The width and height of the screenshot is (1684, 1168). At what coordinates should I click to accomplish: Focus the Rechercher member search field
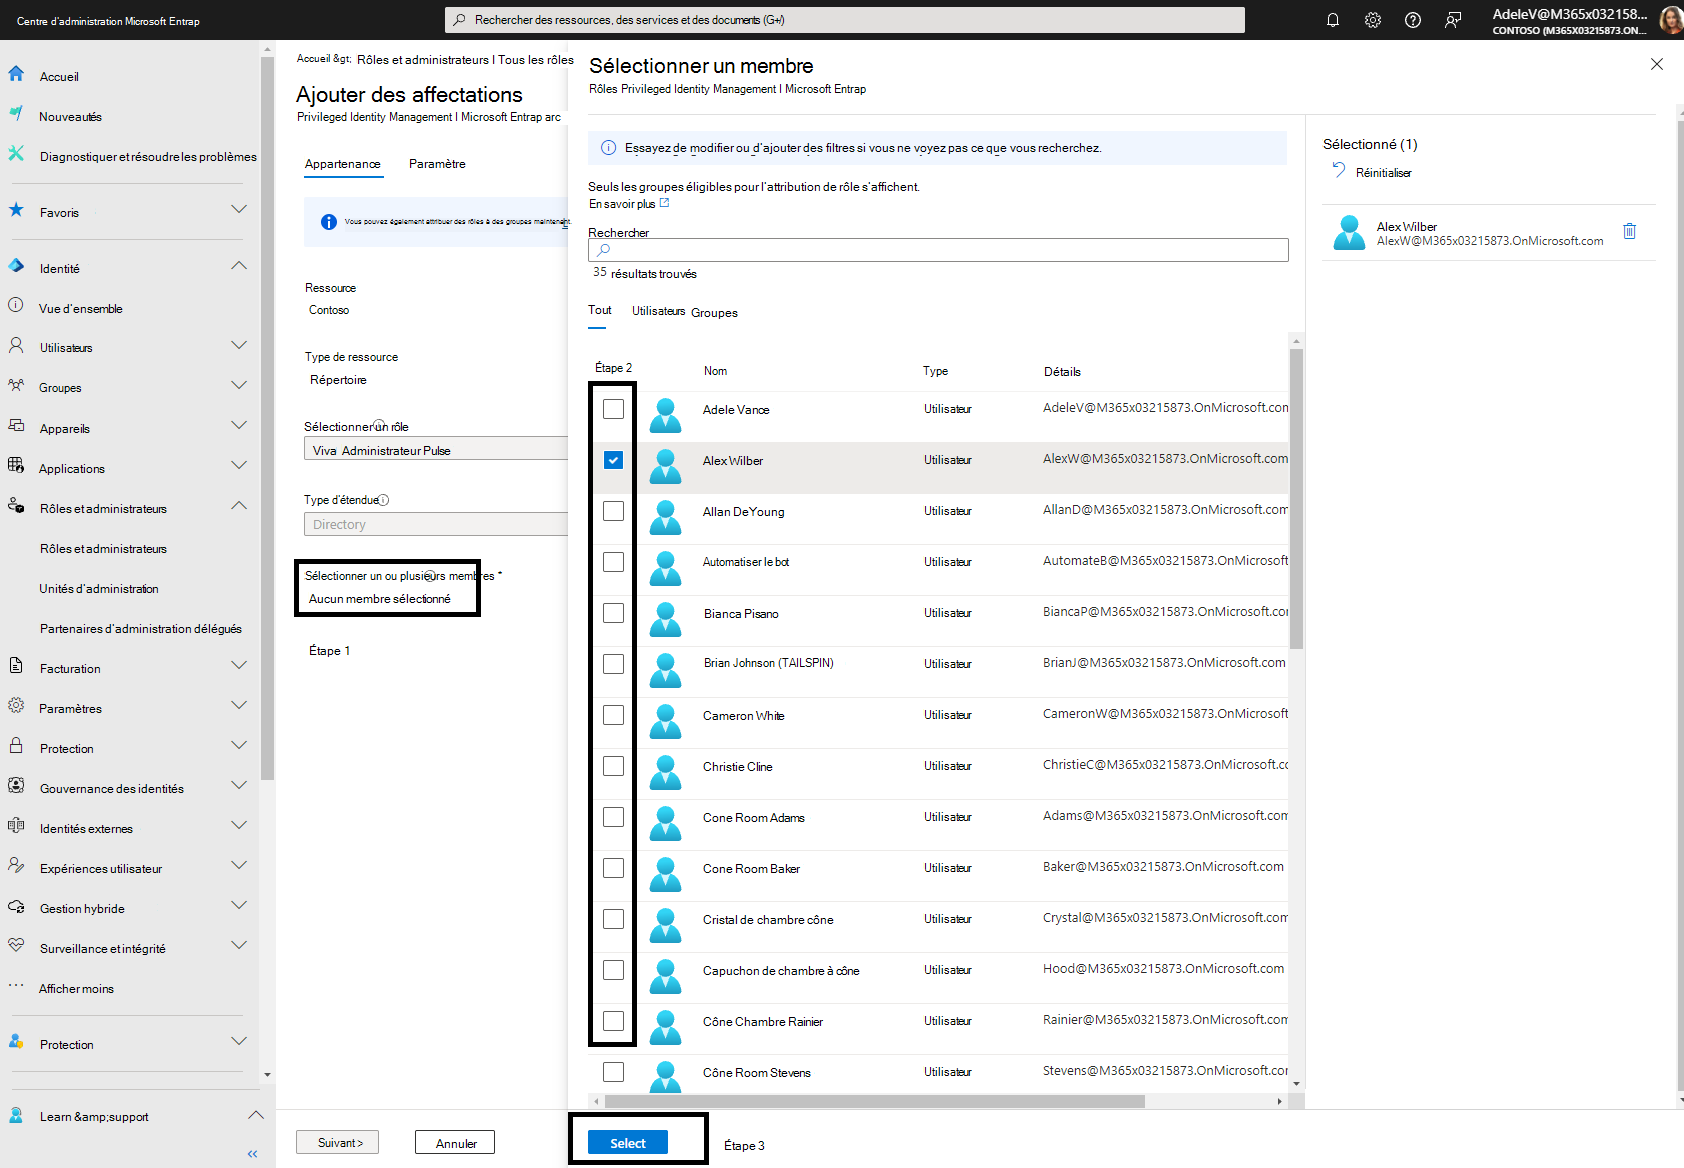938,250
